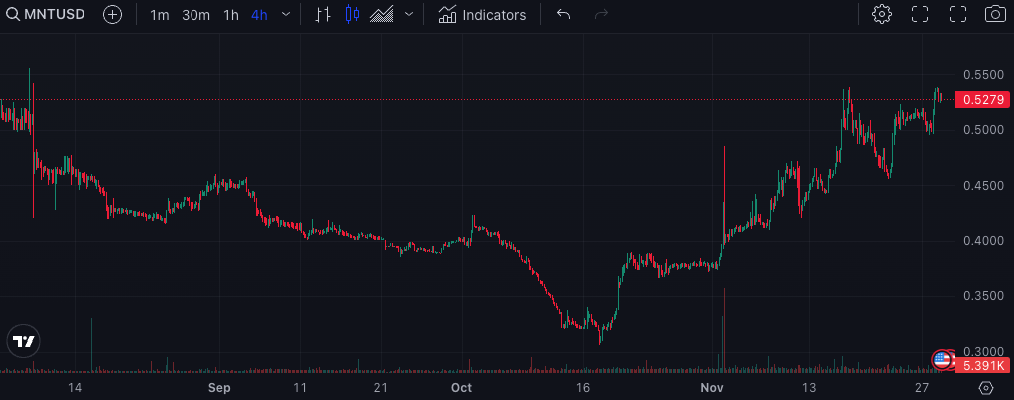Open symbol search for MNTUSD
The width and height of the screenshot is (1014, 400).
45,14
